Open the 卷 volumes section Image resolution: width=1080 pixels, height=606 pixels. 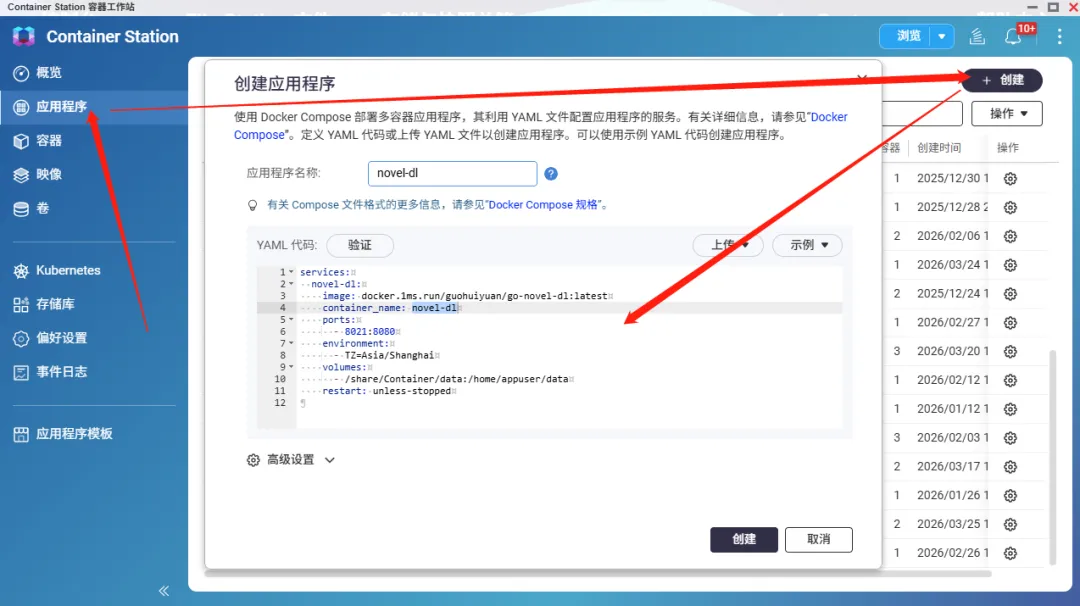coord(42,208)
